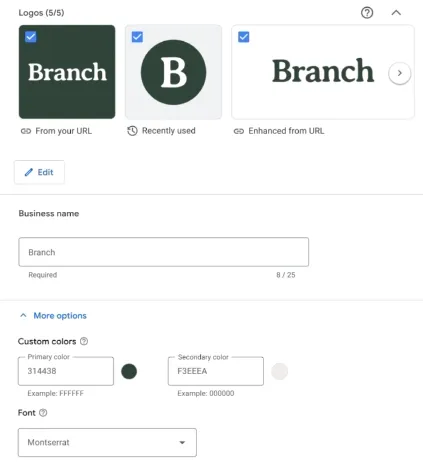Open the Custom colors help icon

click(84, 341)
